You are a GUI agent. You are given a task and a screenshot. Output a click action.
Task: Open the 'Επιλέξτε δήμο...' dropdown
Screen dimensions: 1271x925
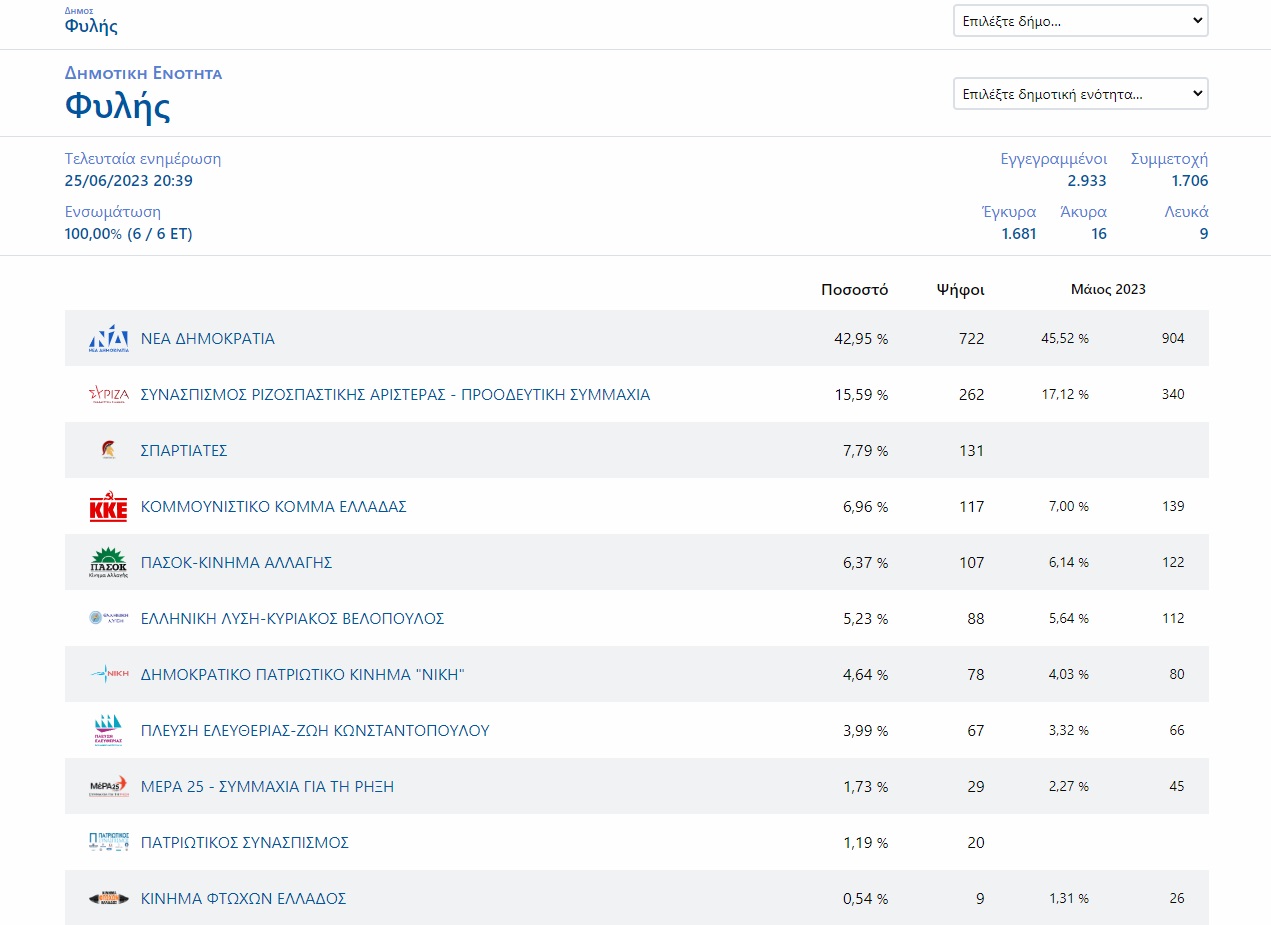point(1080,21)
